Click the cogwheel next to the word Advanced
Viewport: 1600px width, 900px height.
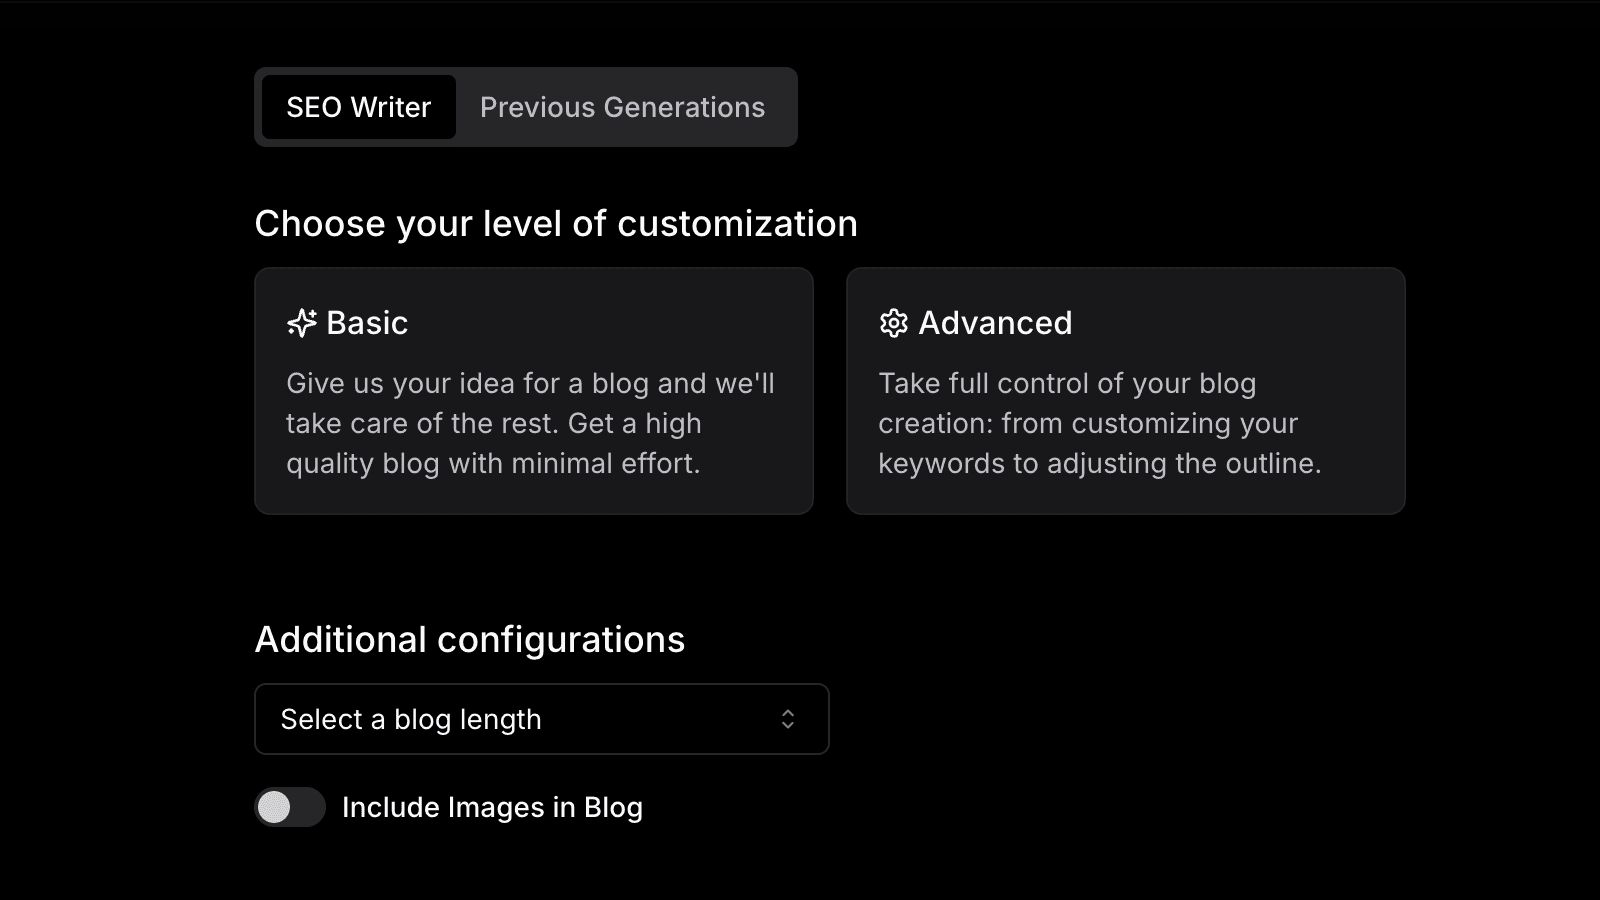(893, 322)
